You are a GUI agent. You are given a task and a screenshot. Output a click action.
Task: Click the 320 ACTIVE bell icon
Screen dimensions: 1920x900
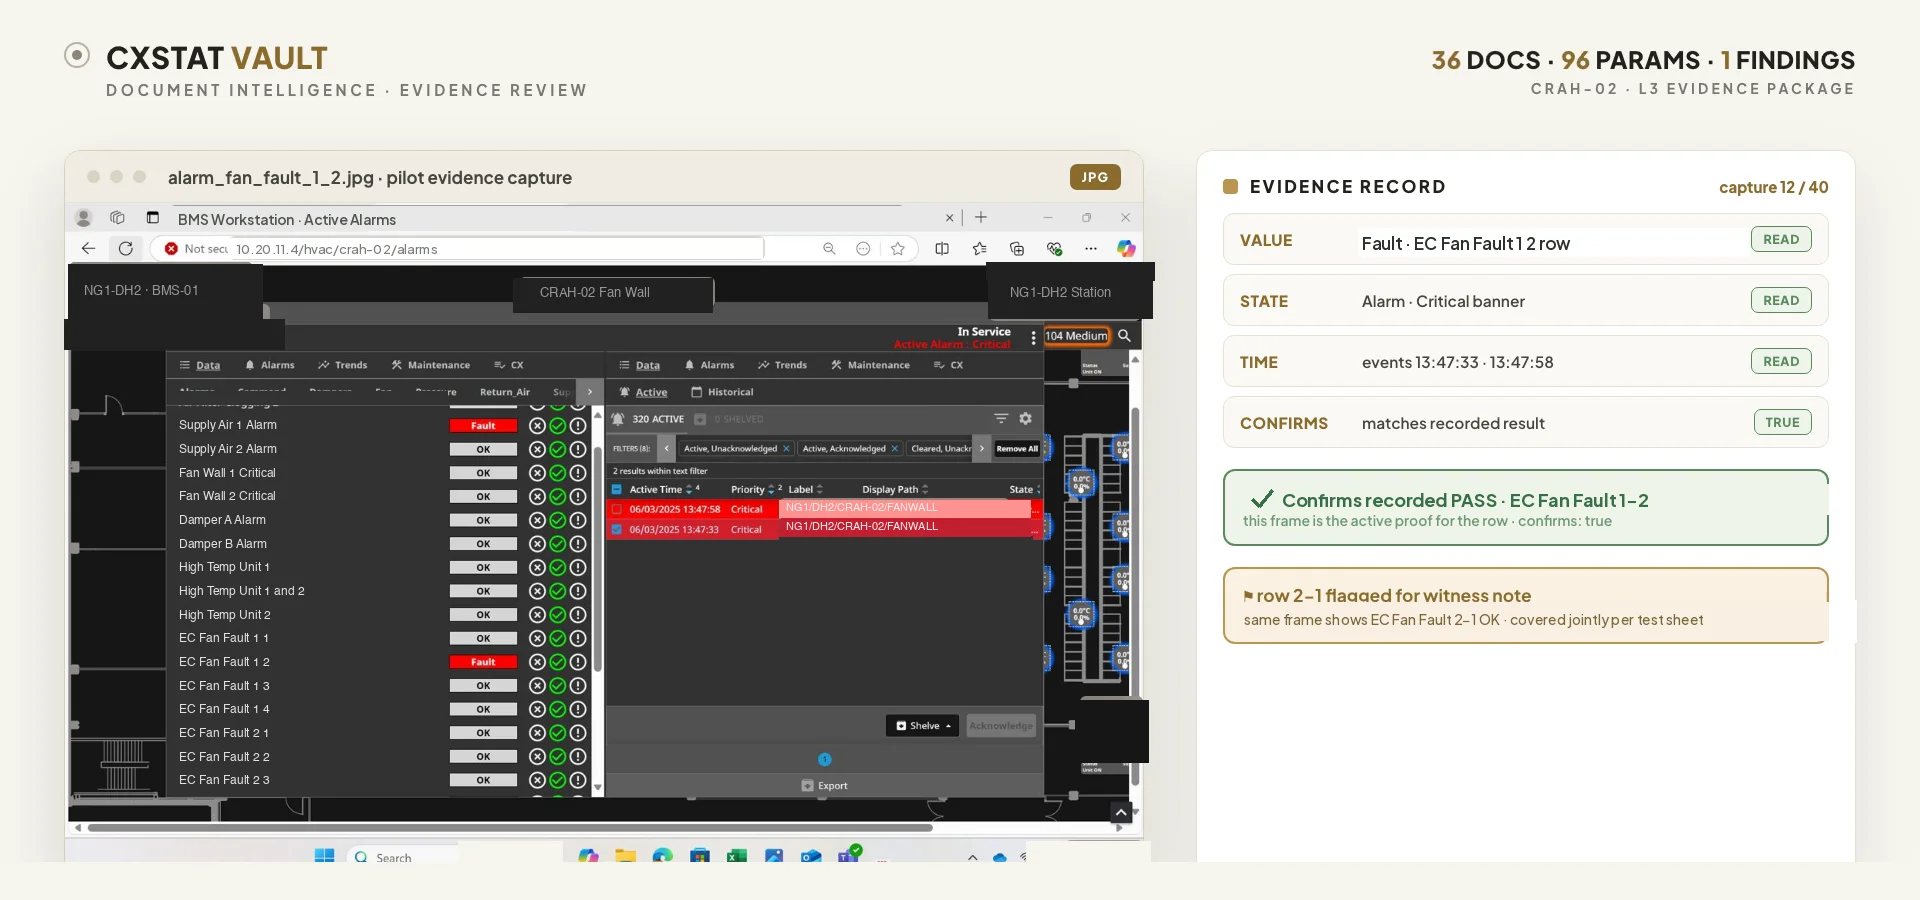click(x=618, y=419)
